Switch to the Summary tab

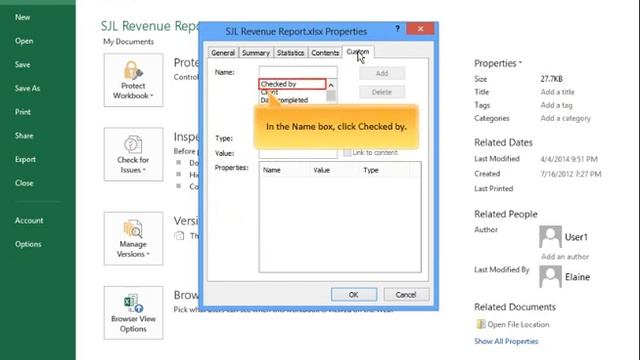click(256, 53)
